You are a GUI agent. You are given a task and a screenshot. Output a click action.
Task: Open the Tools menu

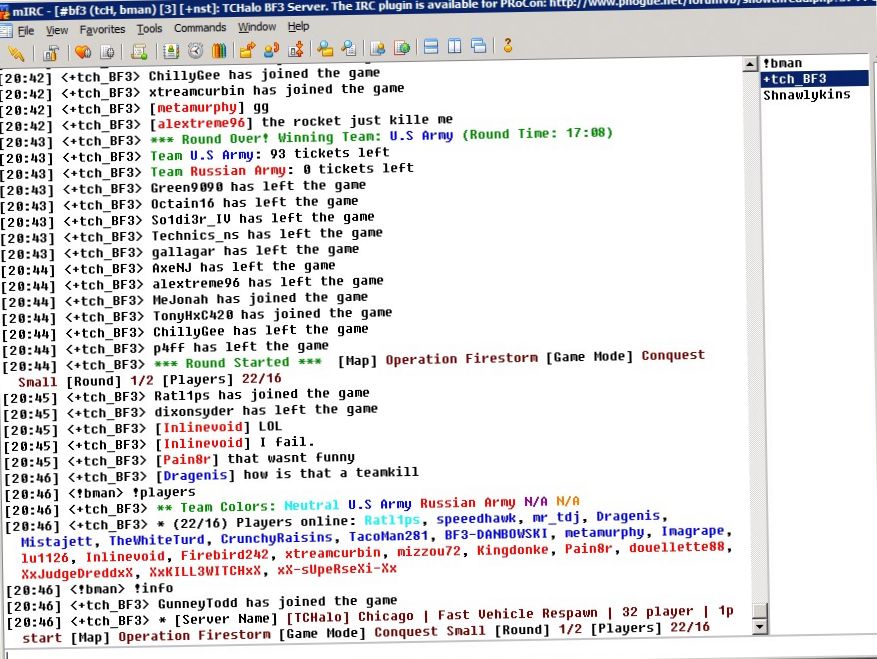149,29
